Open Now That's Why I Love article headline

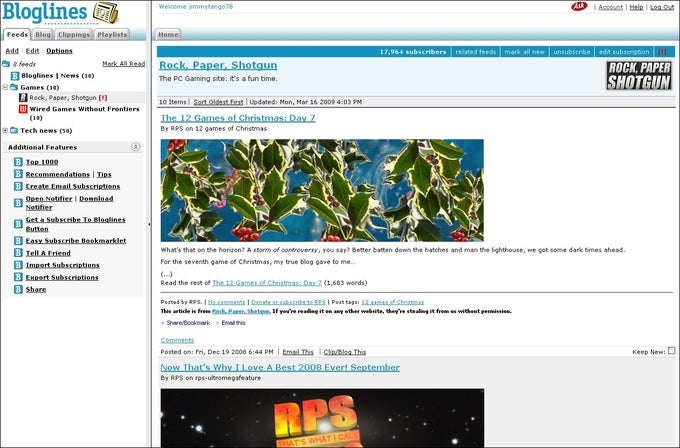tap(280, 367)
